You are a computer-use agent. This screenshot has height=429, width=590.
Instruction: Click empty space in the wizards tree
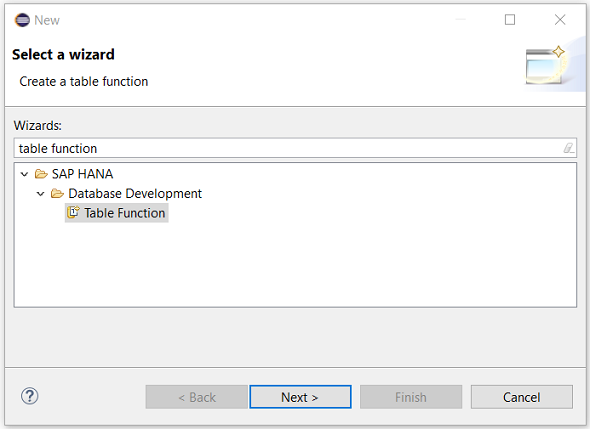pyautogui.click(x=339, y=263)
